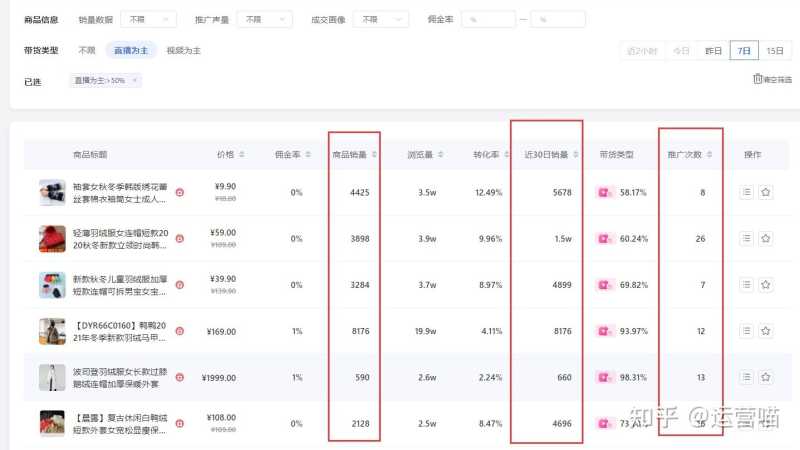
Task: Open the 销量数据 dropdown
Action: (x=148, y=19)
